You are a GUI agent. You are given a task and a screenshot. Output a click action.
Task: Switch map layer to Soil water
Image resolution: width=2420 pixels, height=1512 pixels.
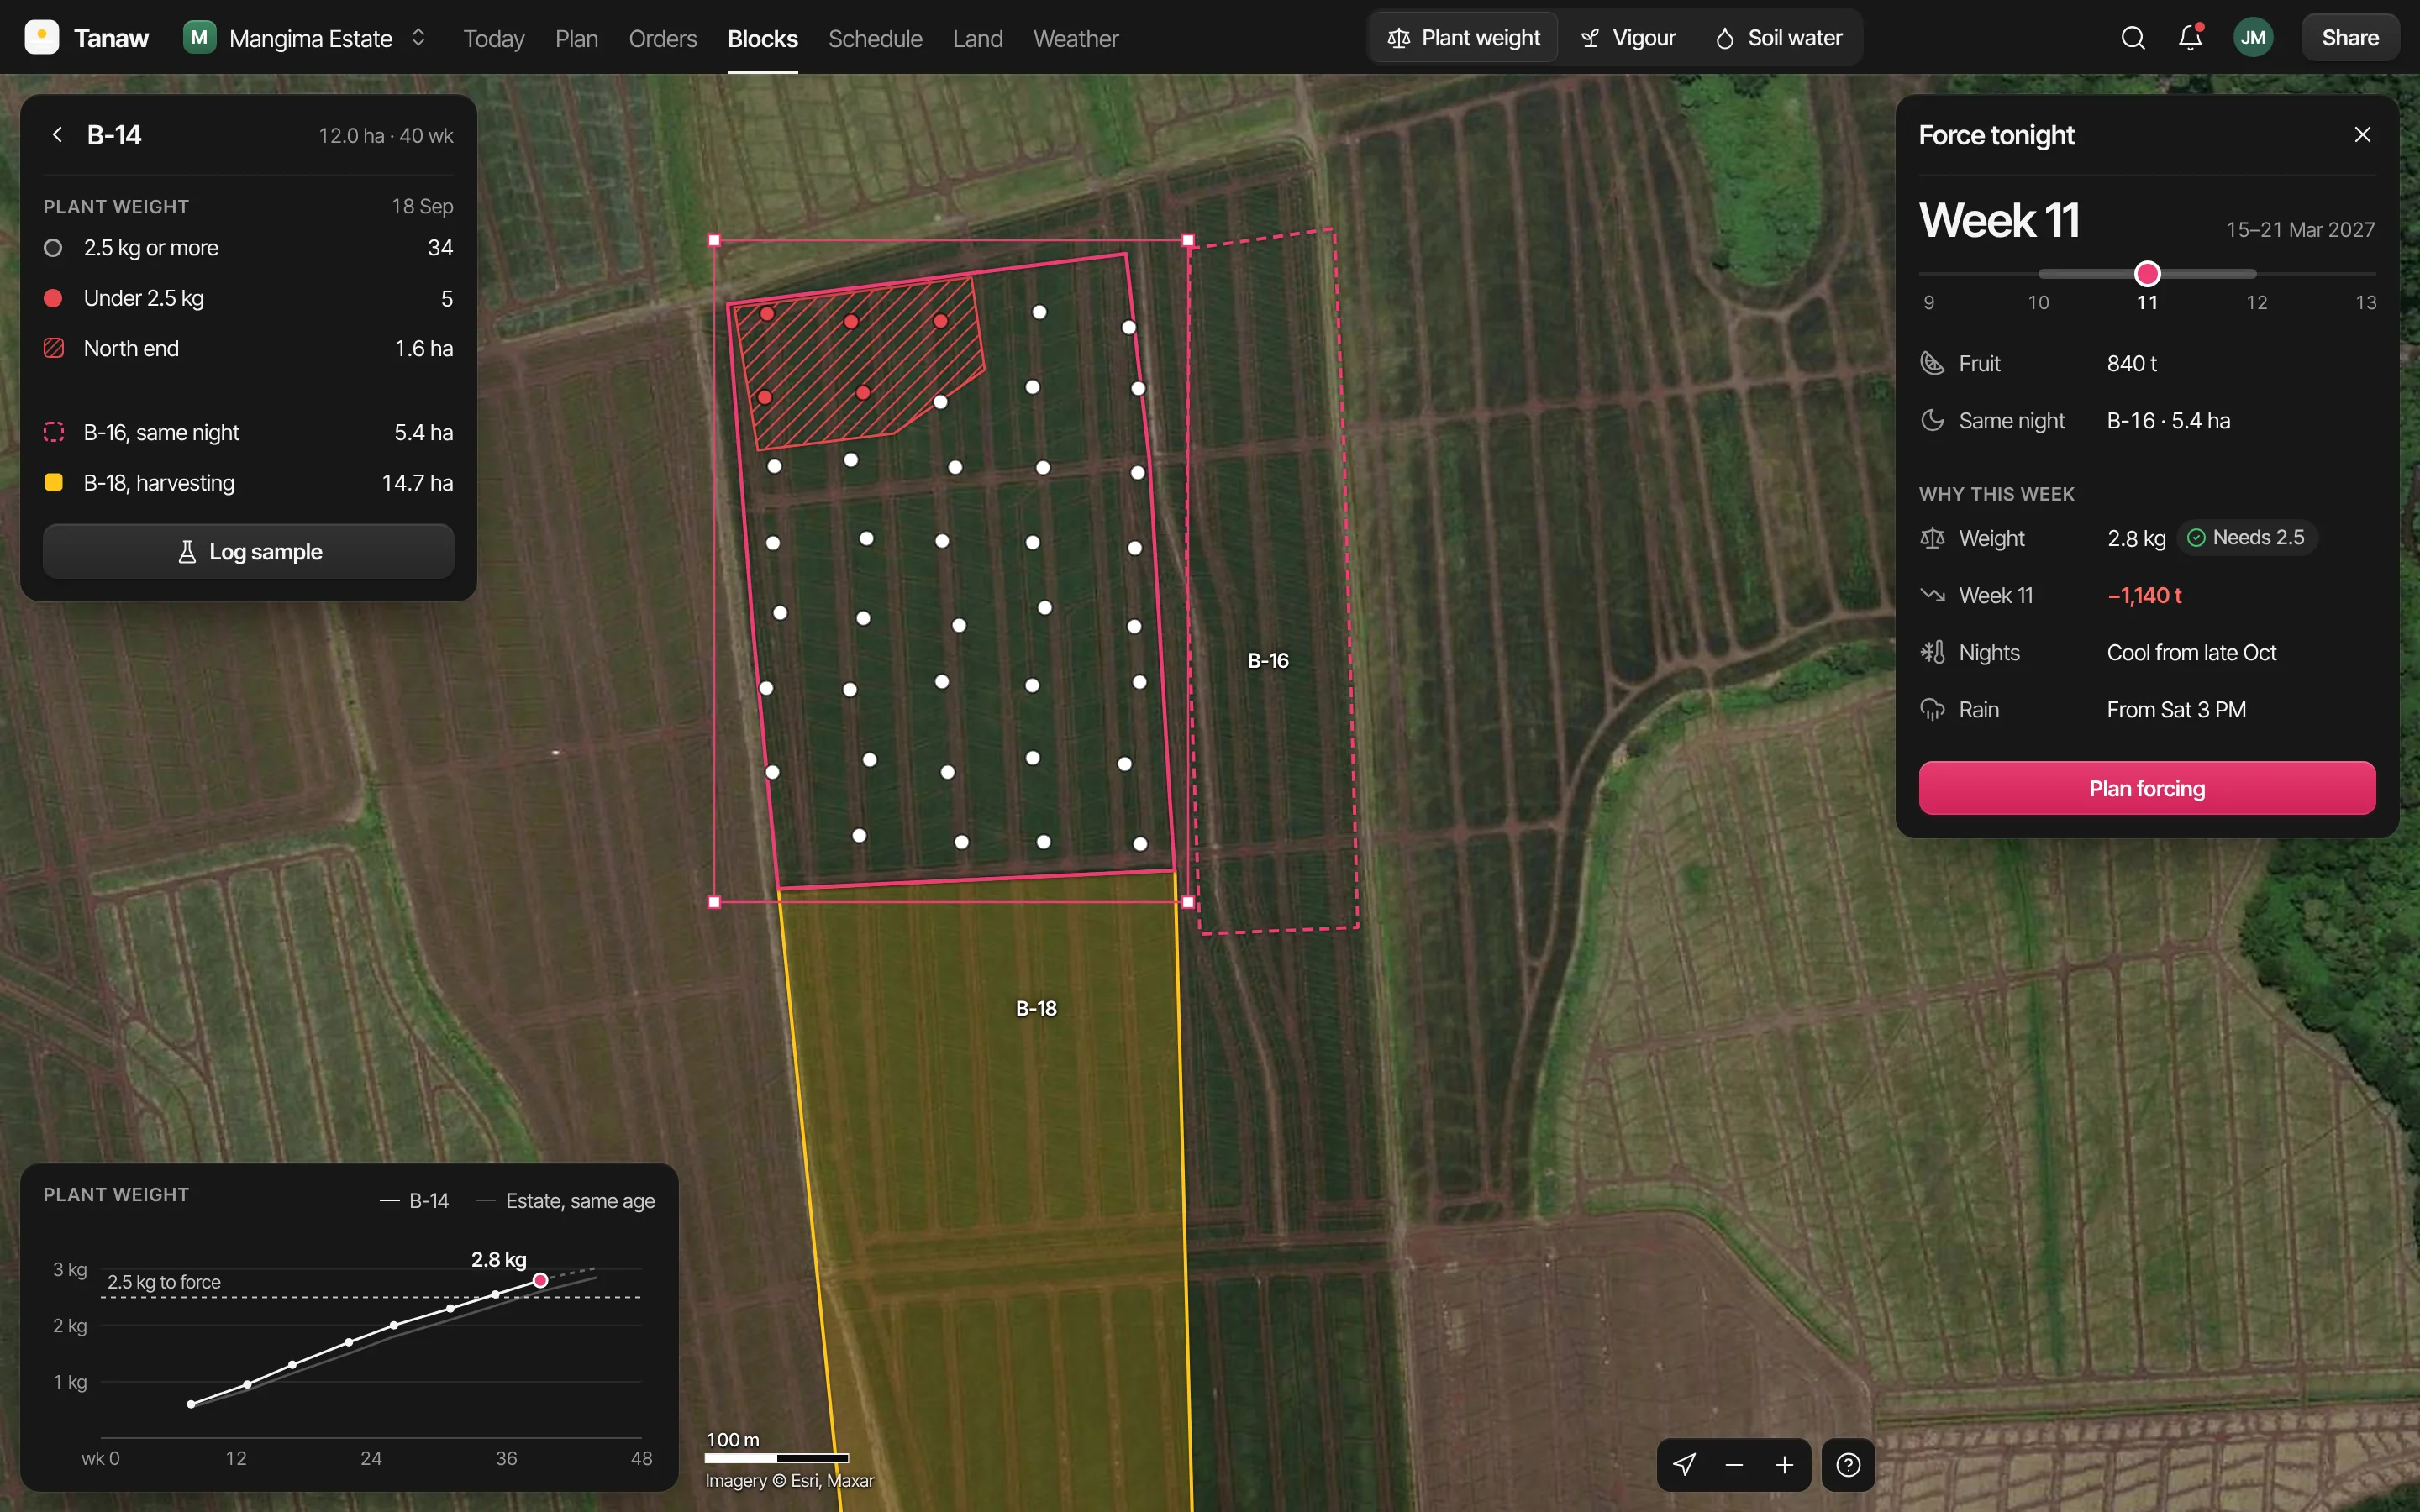click(1779, 38)
